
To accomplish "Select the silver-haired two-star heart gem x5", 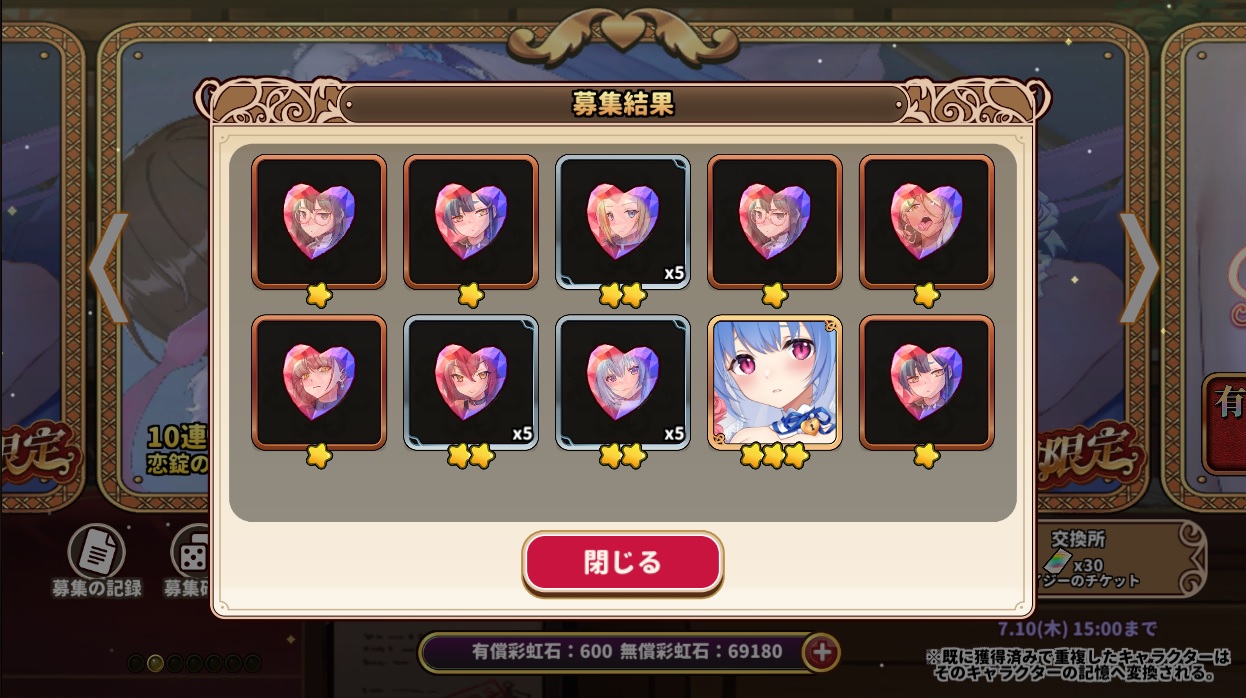I will tap(623, 382).
